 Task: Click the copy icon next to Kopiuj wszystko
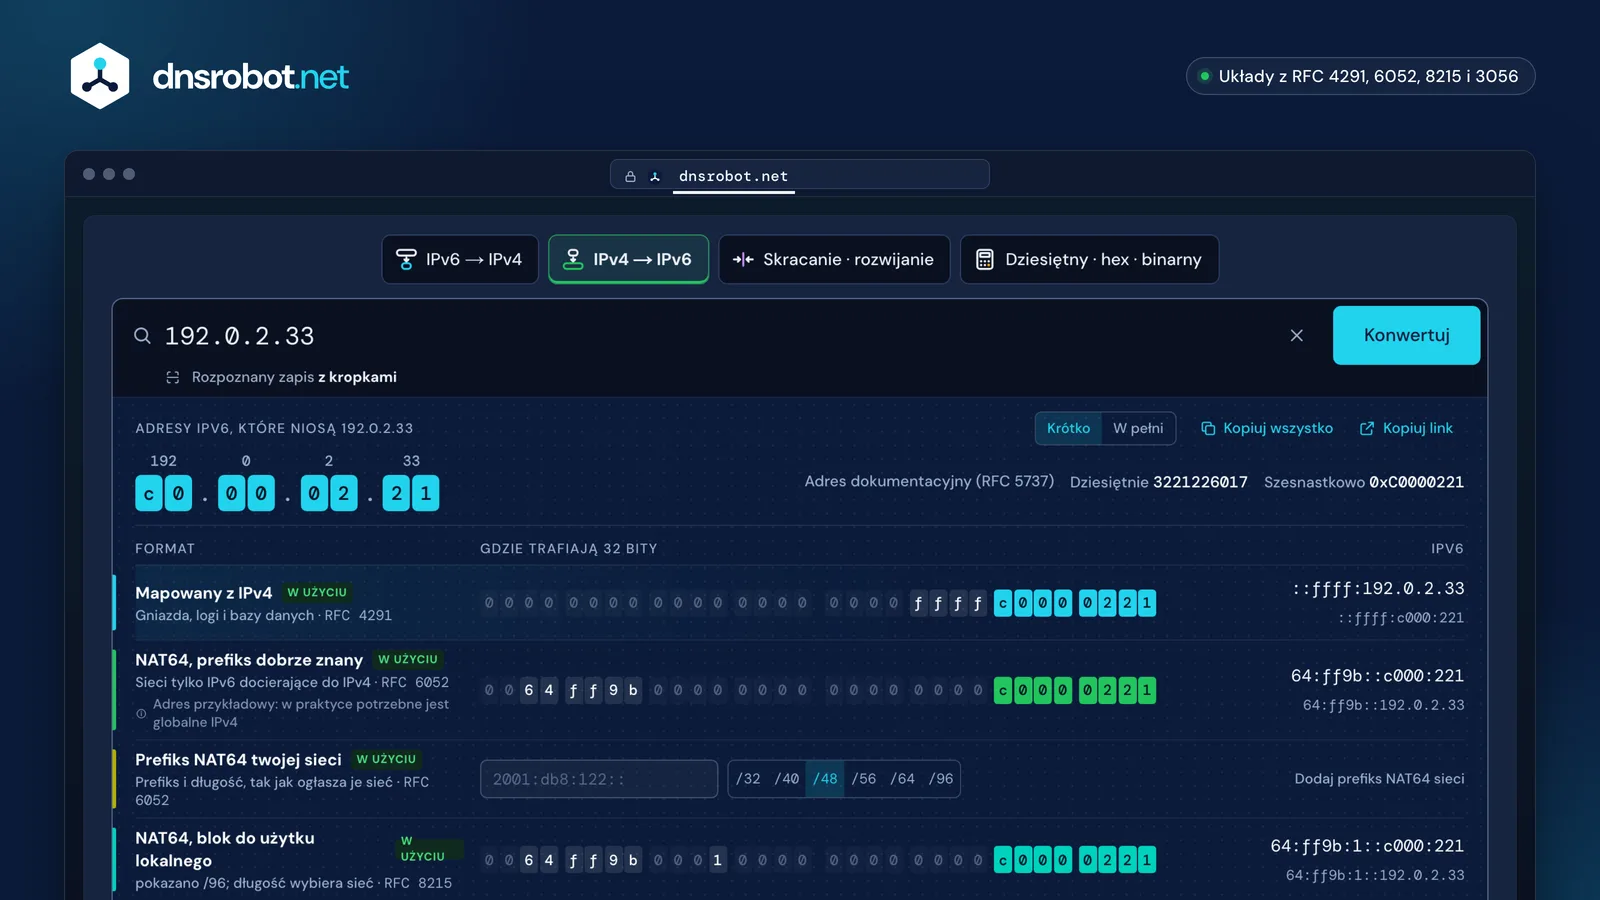(1208, 428)
